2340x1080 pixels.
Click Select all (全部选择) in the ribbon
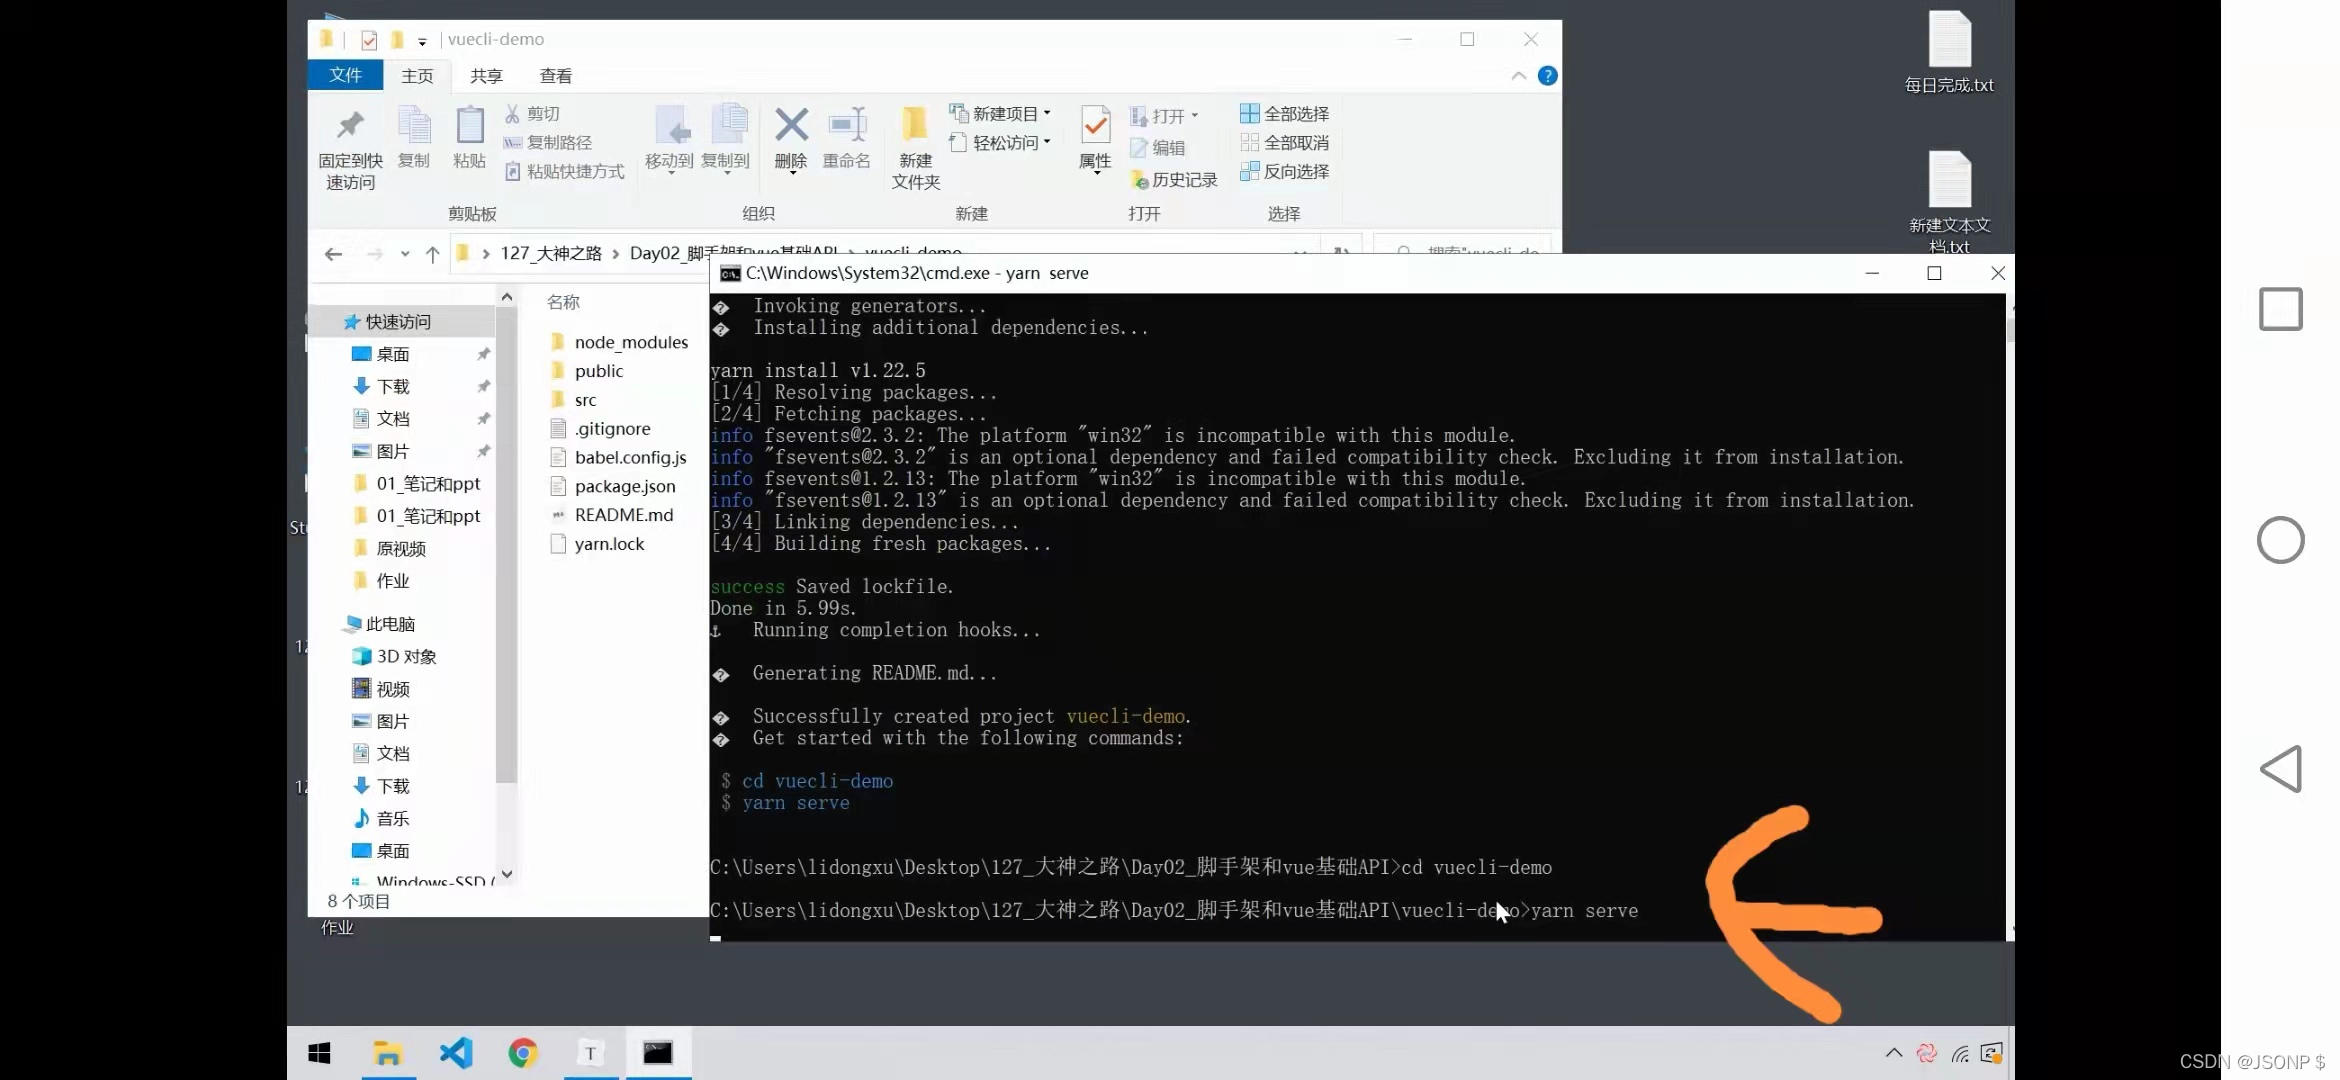(1285, 114)
